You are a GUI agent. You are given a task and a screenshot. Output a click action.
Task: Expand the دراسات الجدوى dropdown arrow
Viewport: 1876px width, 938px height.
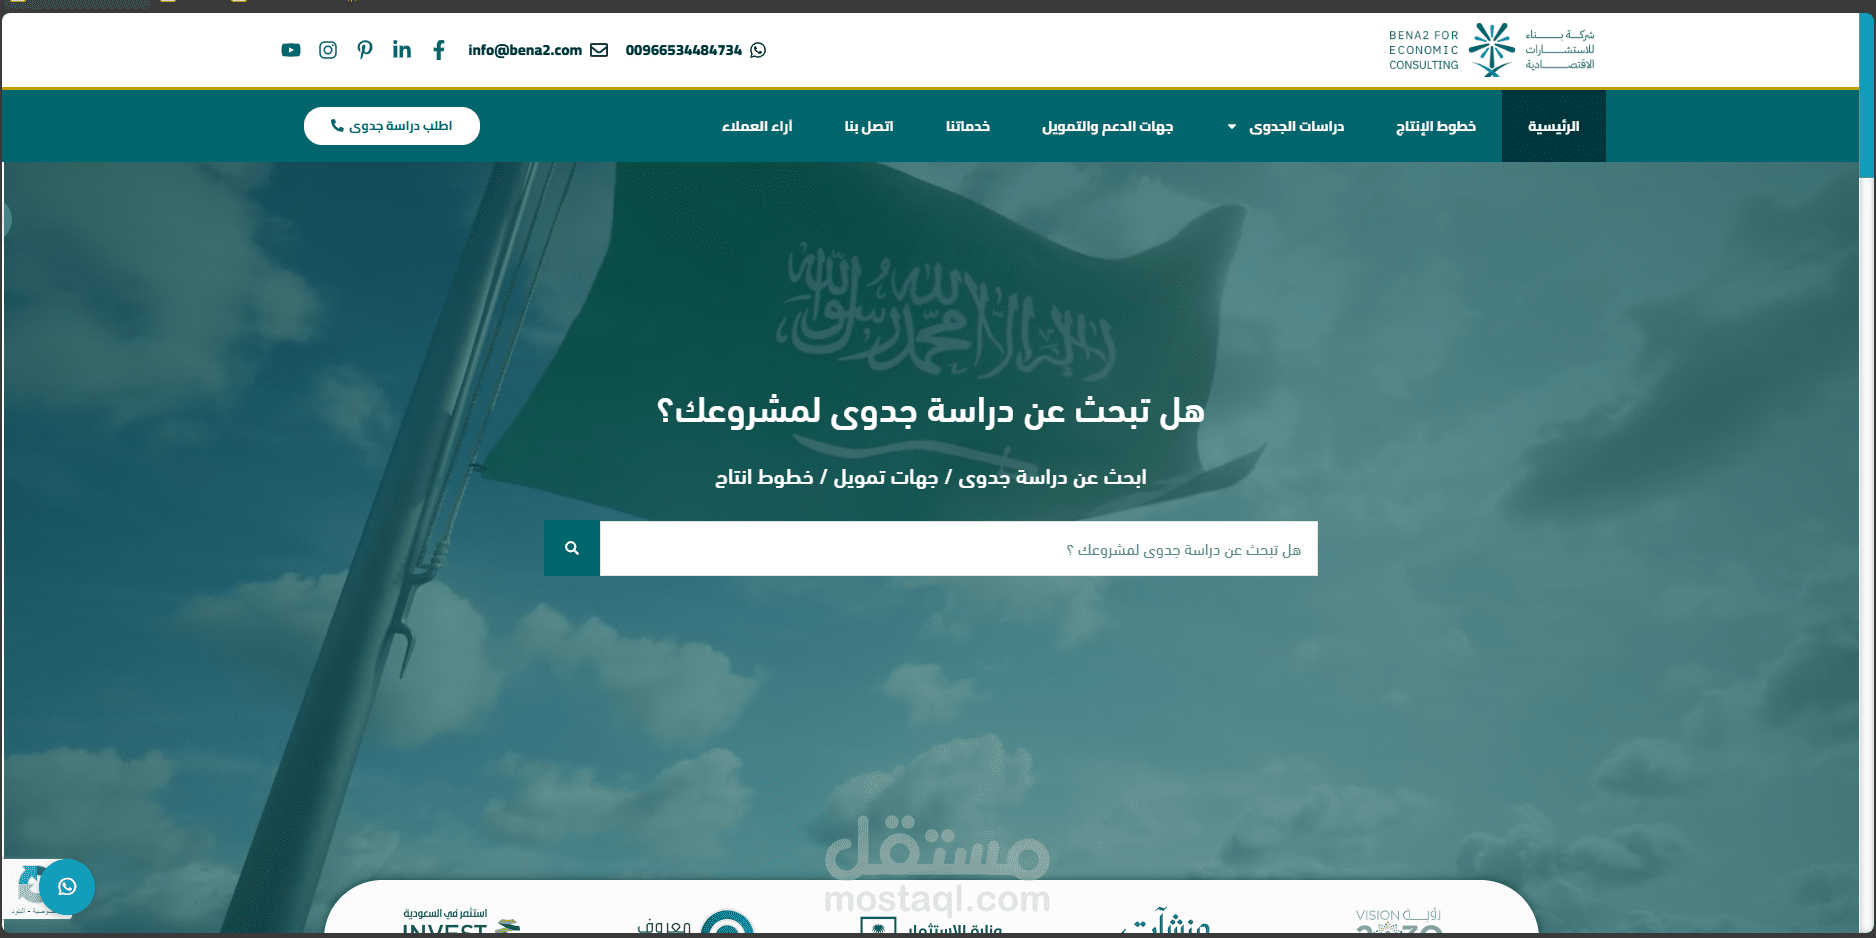pos(1232,127)
